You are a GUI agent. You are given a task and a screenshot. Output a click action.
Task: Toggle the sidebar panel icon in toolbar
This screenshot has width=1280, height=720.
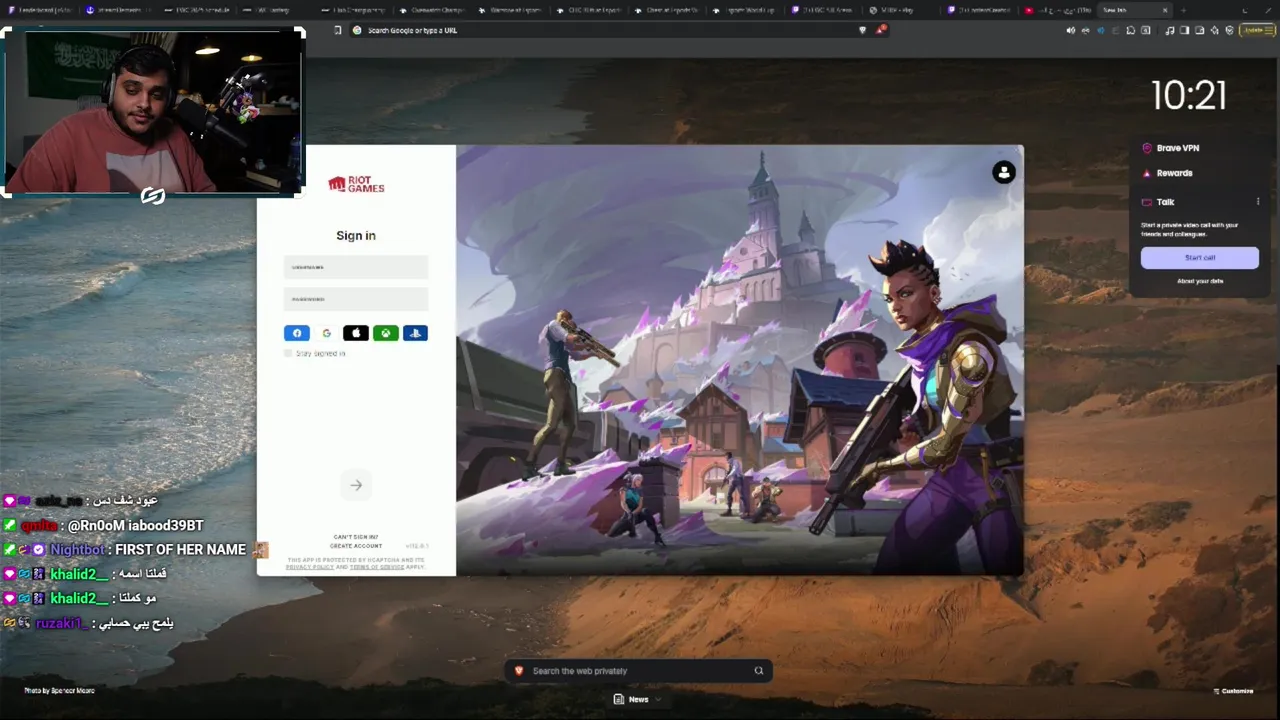tap(1184, 30)
